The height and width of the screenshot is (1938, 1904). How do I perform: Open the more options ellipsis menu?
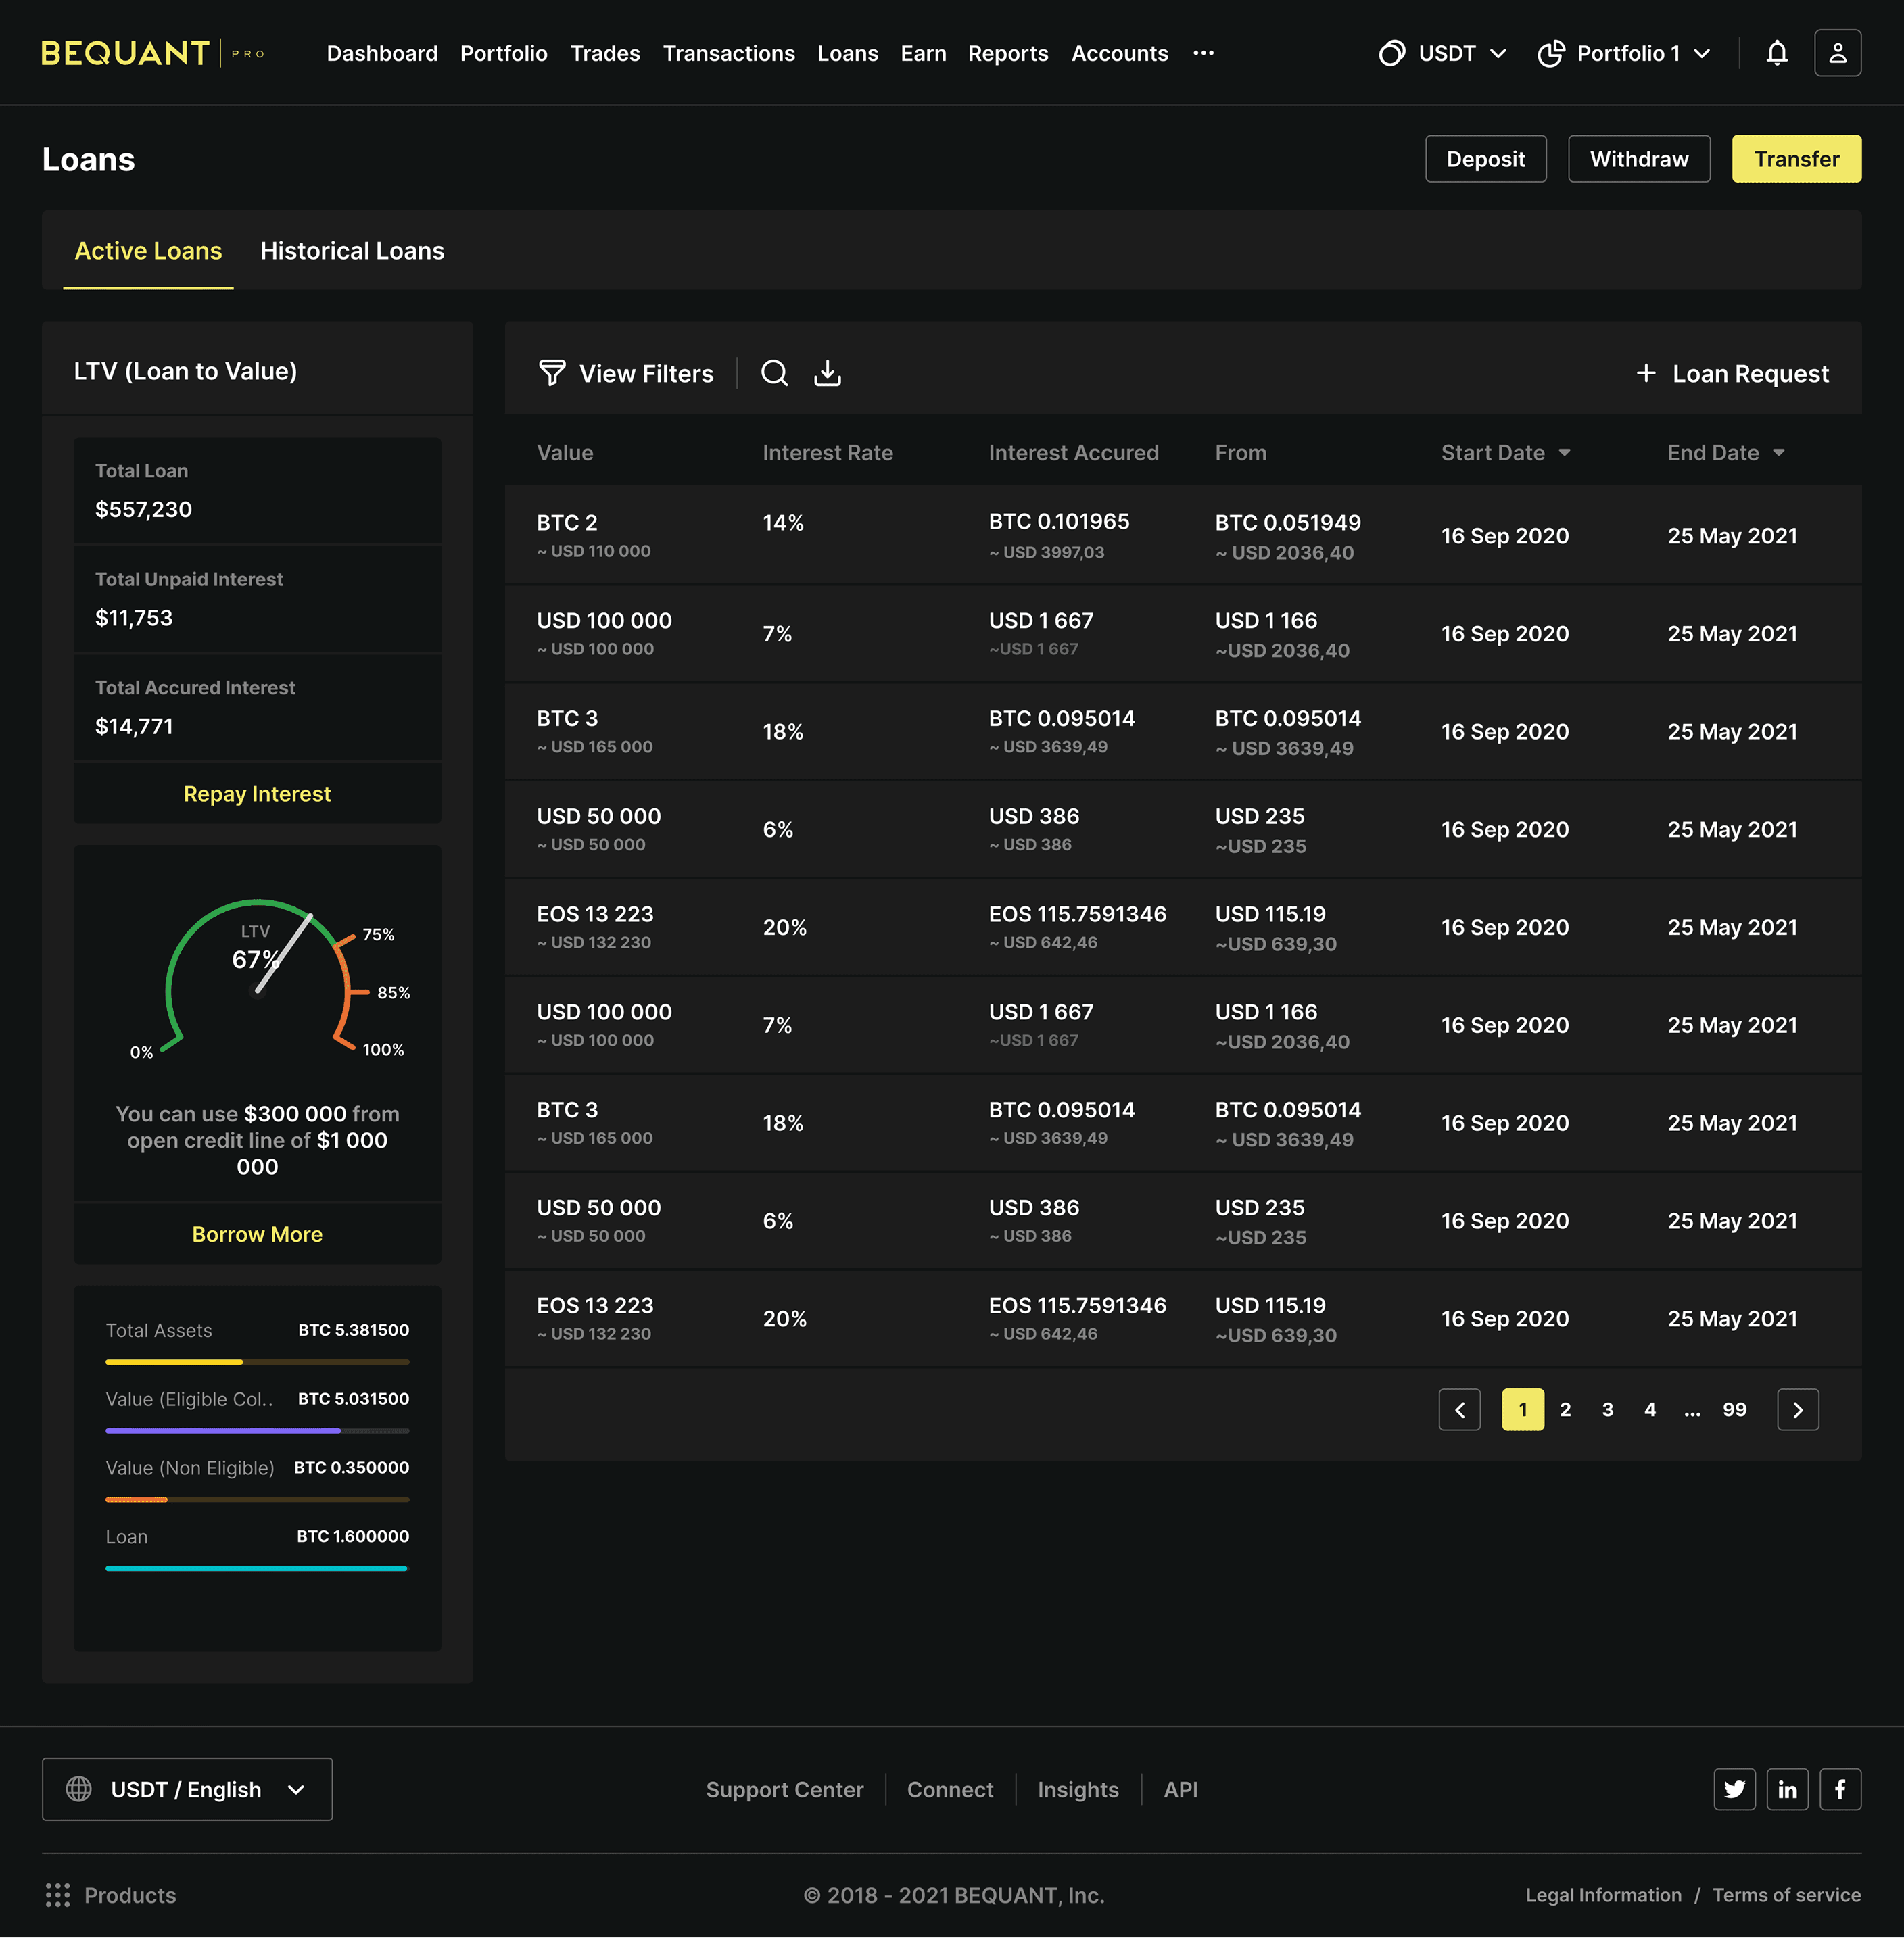point(1203,53)
